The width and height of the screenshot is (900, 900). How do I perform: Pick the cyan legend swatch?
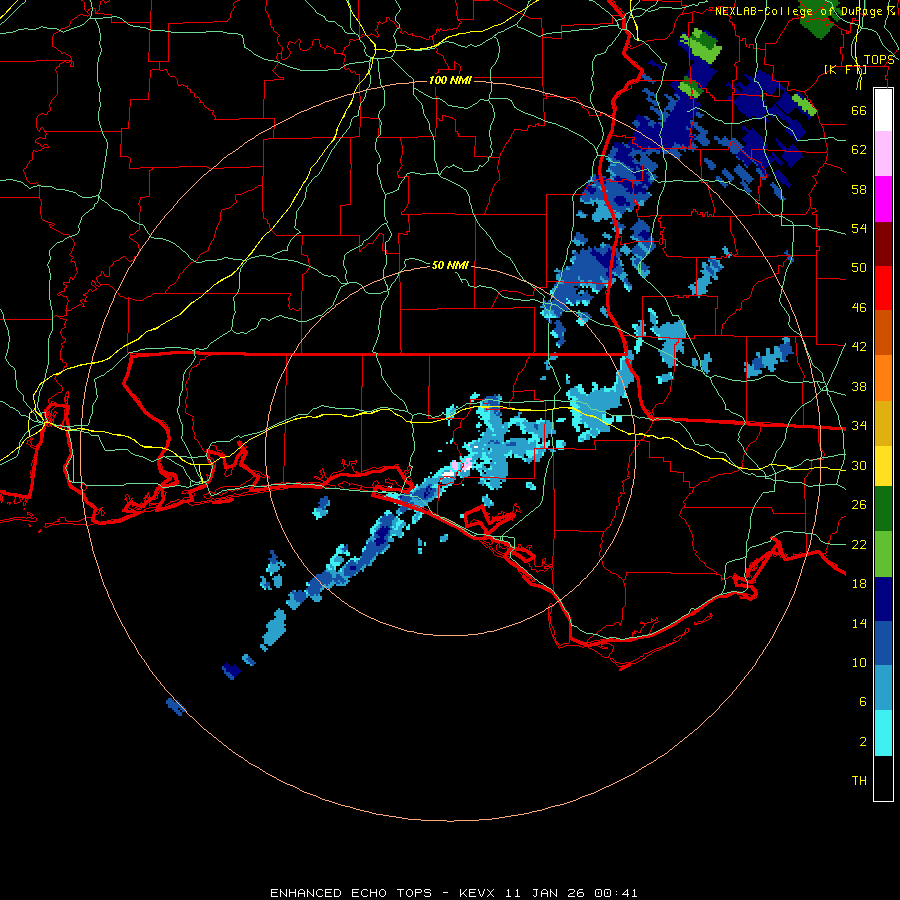(x=883, y=733)
